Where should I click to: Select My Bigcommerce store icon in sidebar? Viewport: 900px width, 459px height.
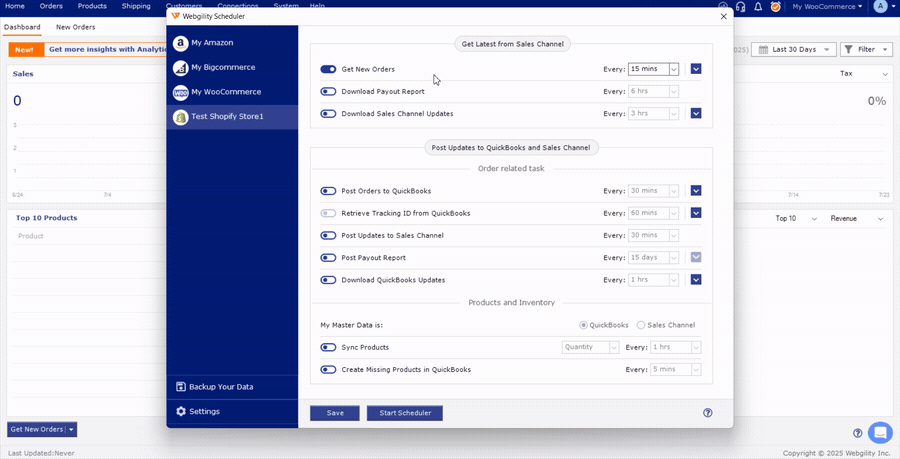[x=180, y=68]
